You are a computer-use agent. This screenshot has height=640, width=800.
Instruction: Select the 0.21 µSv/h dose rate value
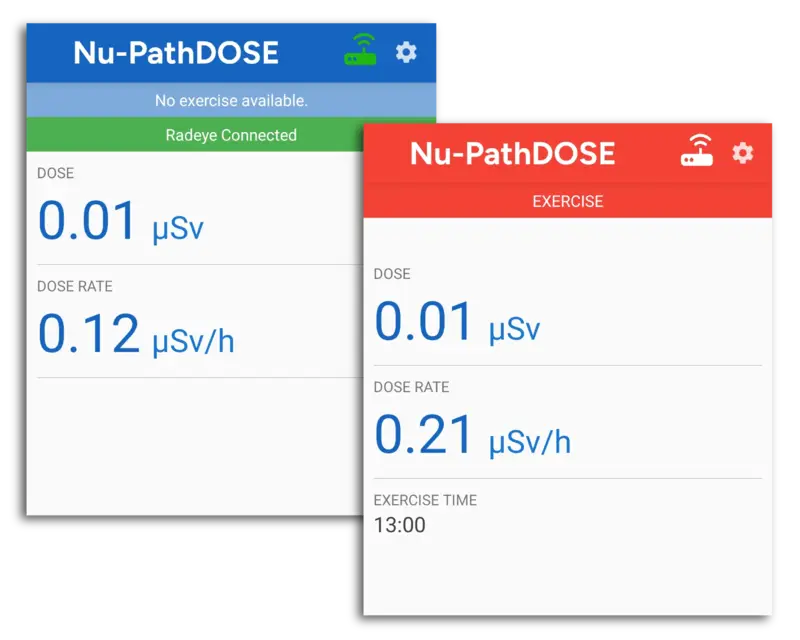[473, 435]
